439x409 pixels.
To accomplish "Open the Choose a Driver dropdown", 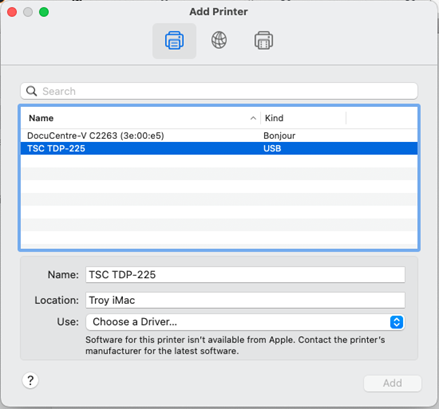I will (245, 322).
